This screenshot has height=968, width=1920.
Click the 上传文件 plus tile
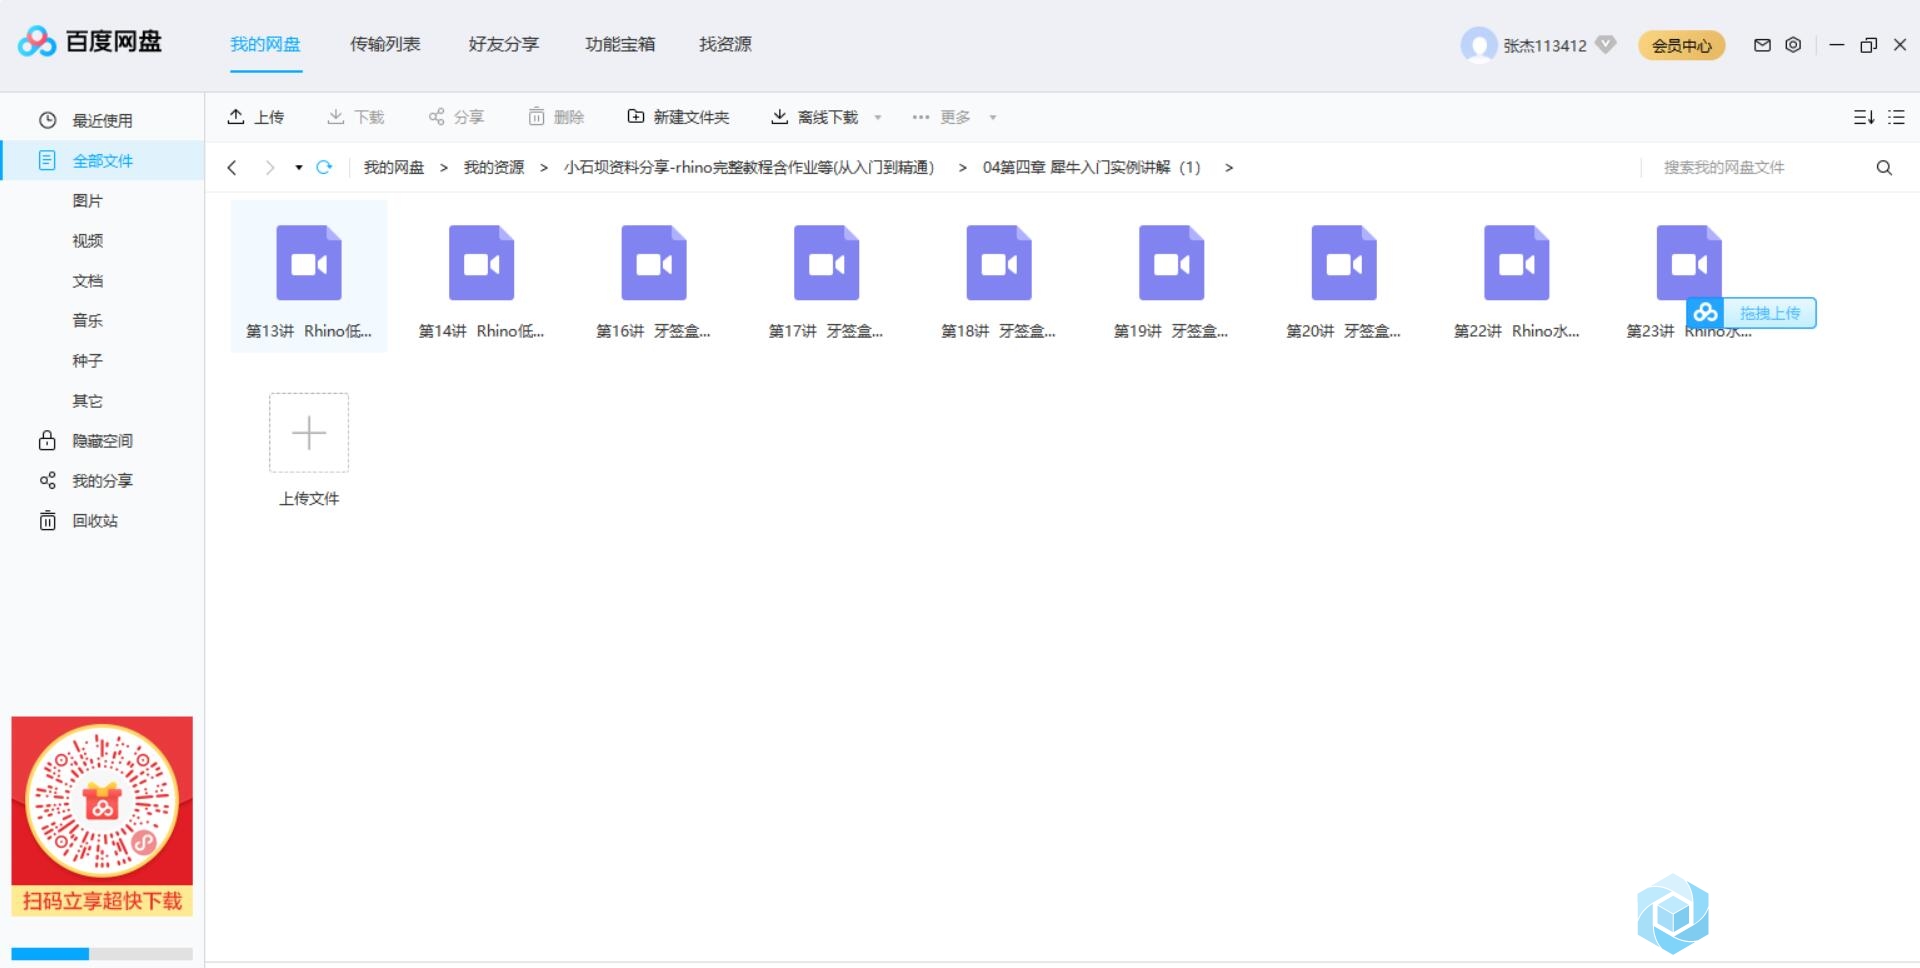point(309,433)
